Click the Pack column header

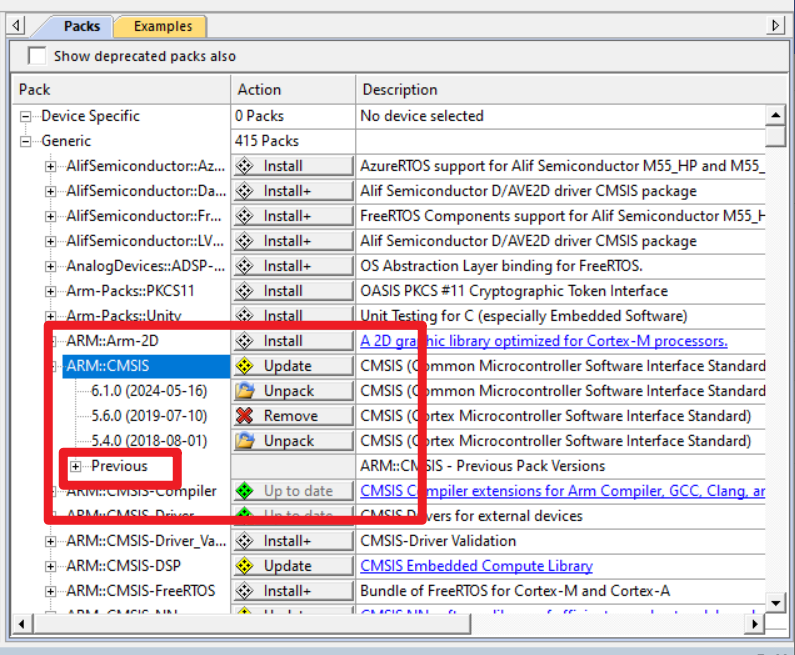121,90
